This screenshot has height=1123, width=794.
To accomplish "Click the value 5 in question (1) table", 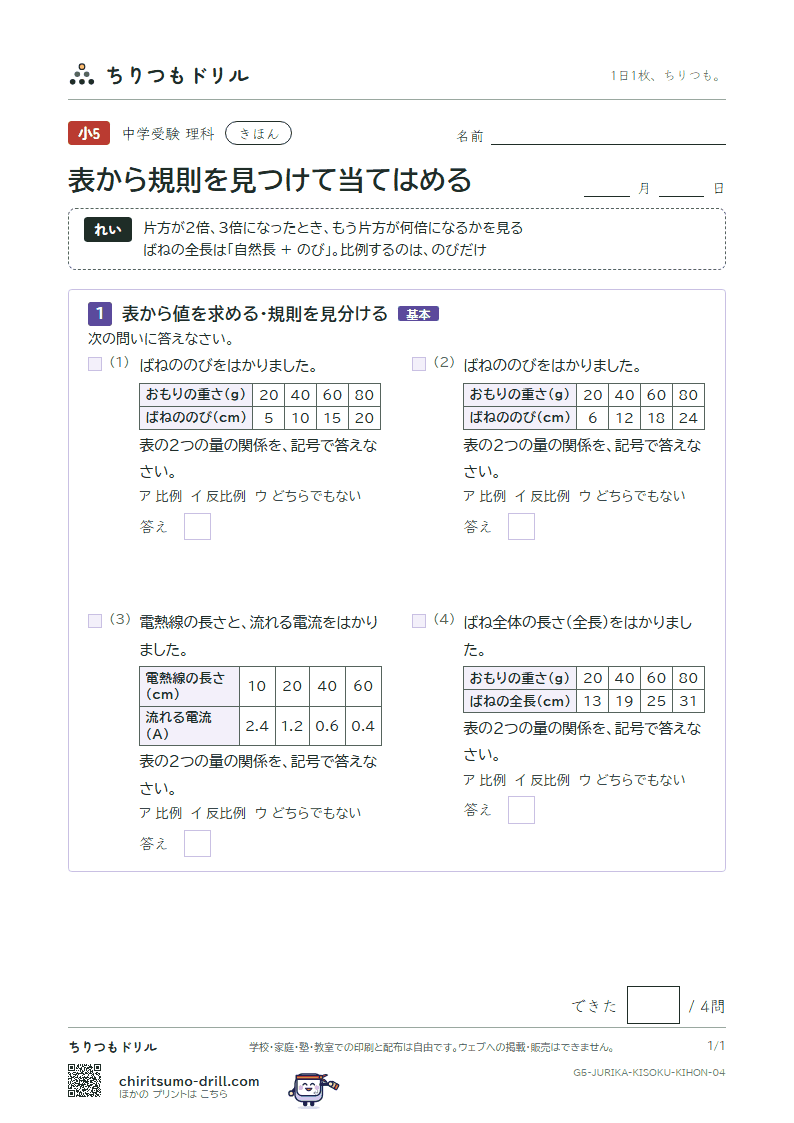I will 268,418.
